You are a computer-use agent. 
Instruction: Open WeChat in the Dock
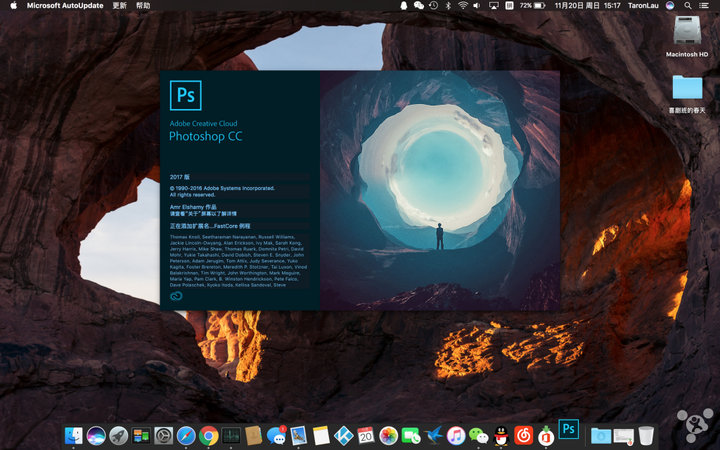point(478,435)
